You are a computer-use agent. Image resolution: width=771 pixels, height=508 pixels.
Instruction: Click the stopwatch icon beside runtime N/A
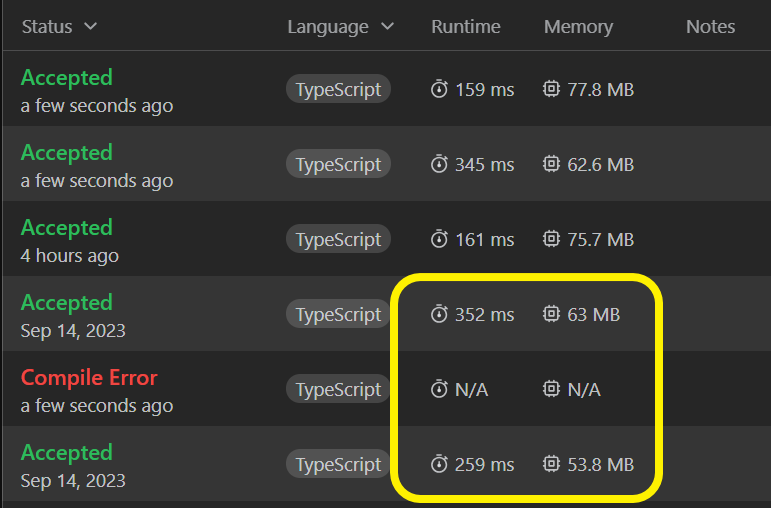pos(439,389)
